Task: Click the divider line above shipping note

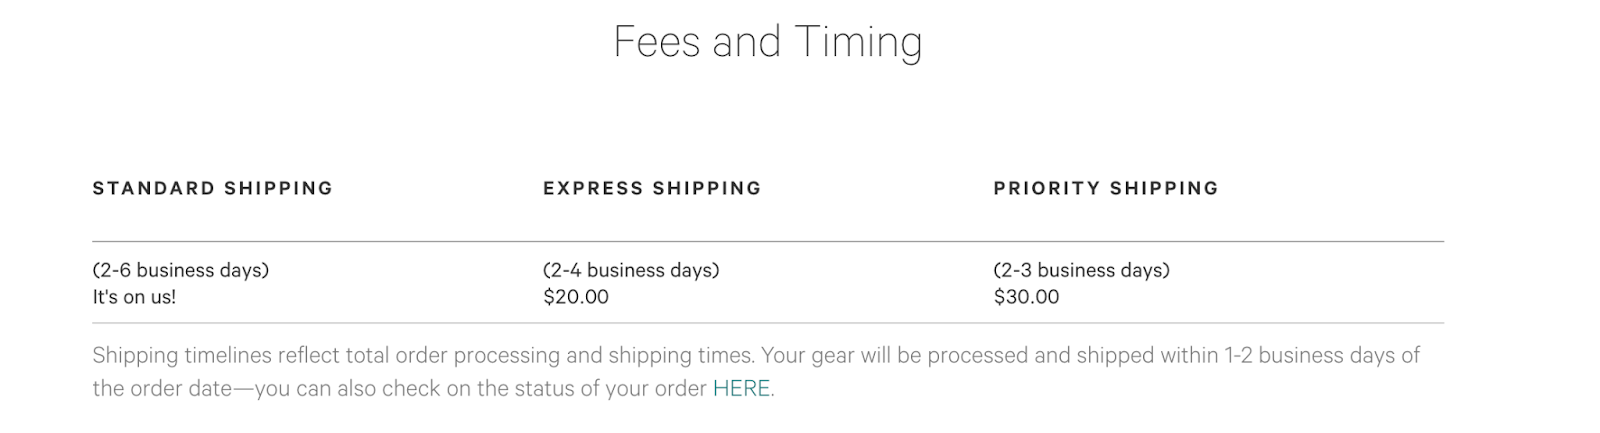Action: point(767,323)
